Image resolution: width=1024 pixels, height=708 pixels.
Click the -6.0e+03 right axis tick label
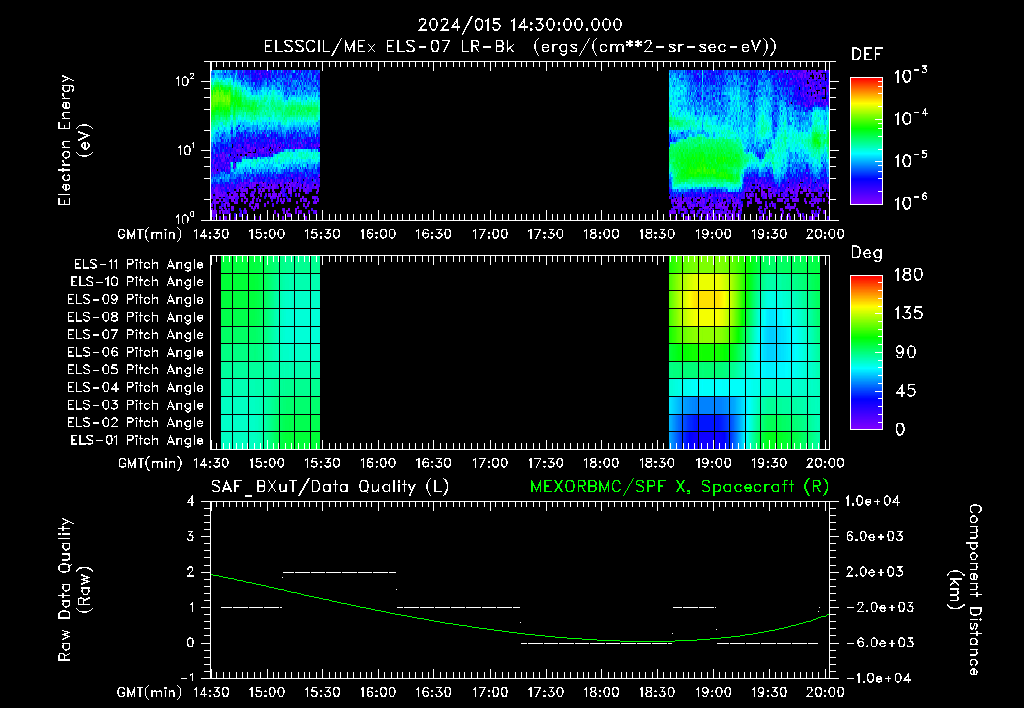pyautogui.click(x=875, y=643)
